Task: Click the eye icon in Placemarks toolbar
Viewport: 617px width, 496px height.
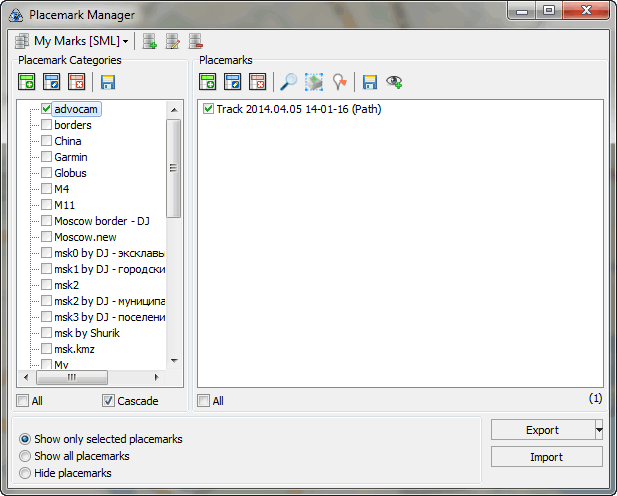Action: coord(395,83)
